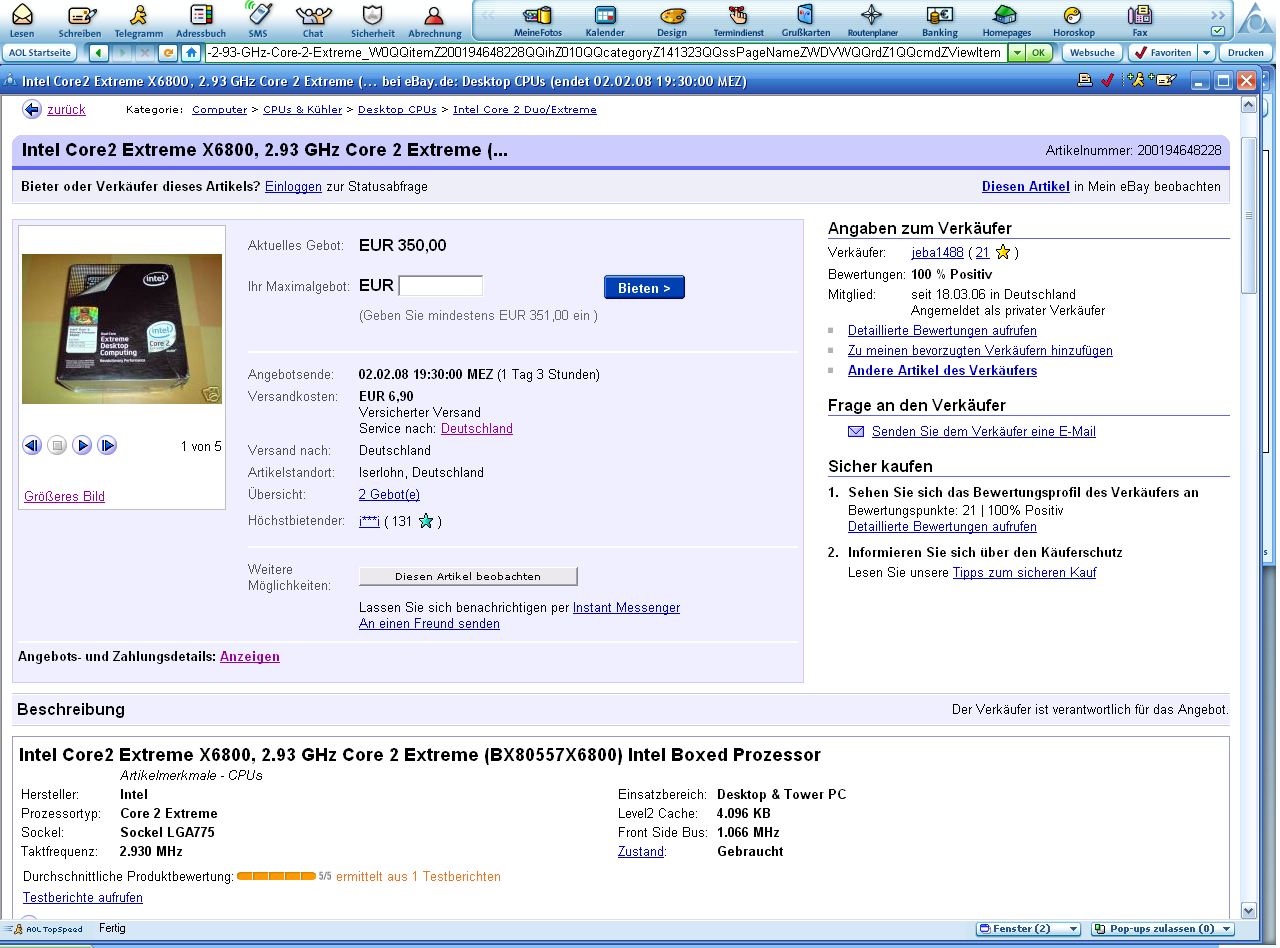Open the Pop-ups zulassen dropdown
The width and height of the screenshot is (1280, 948).
(x=1162, y=929)
